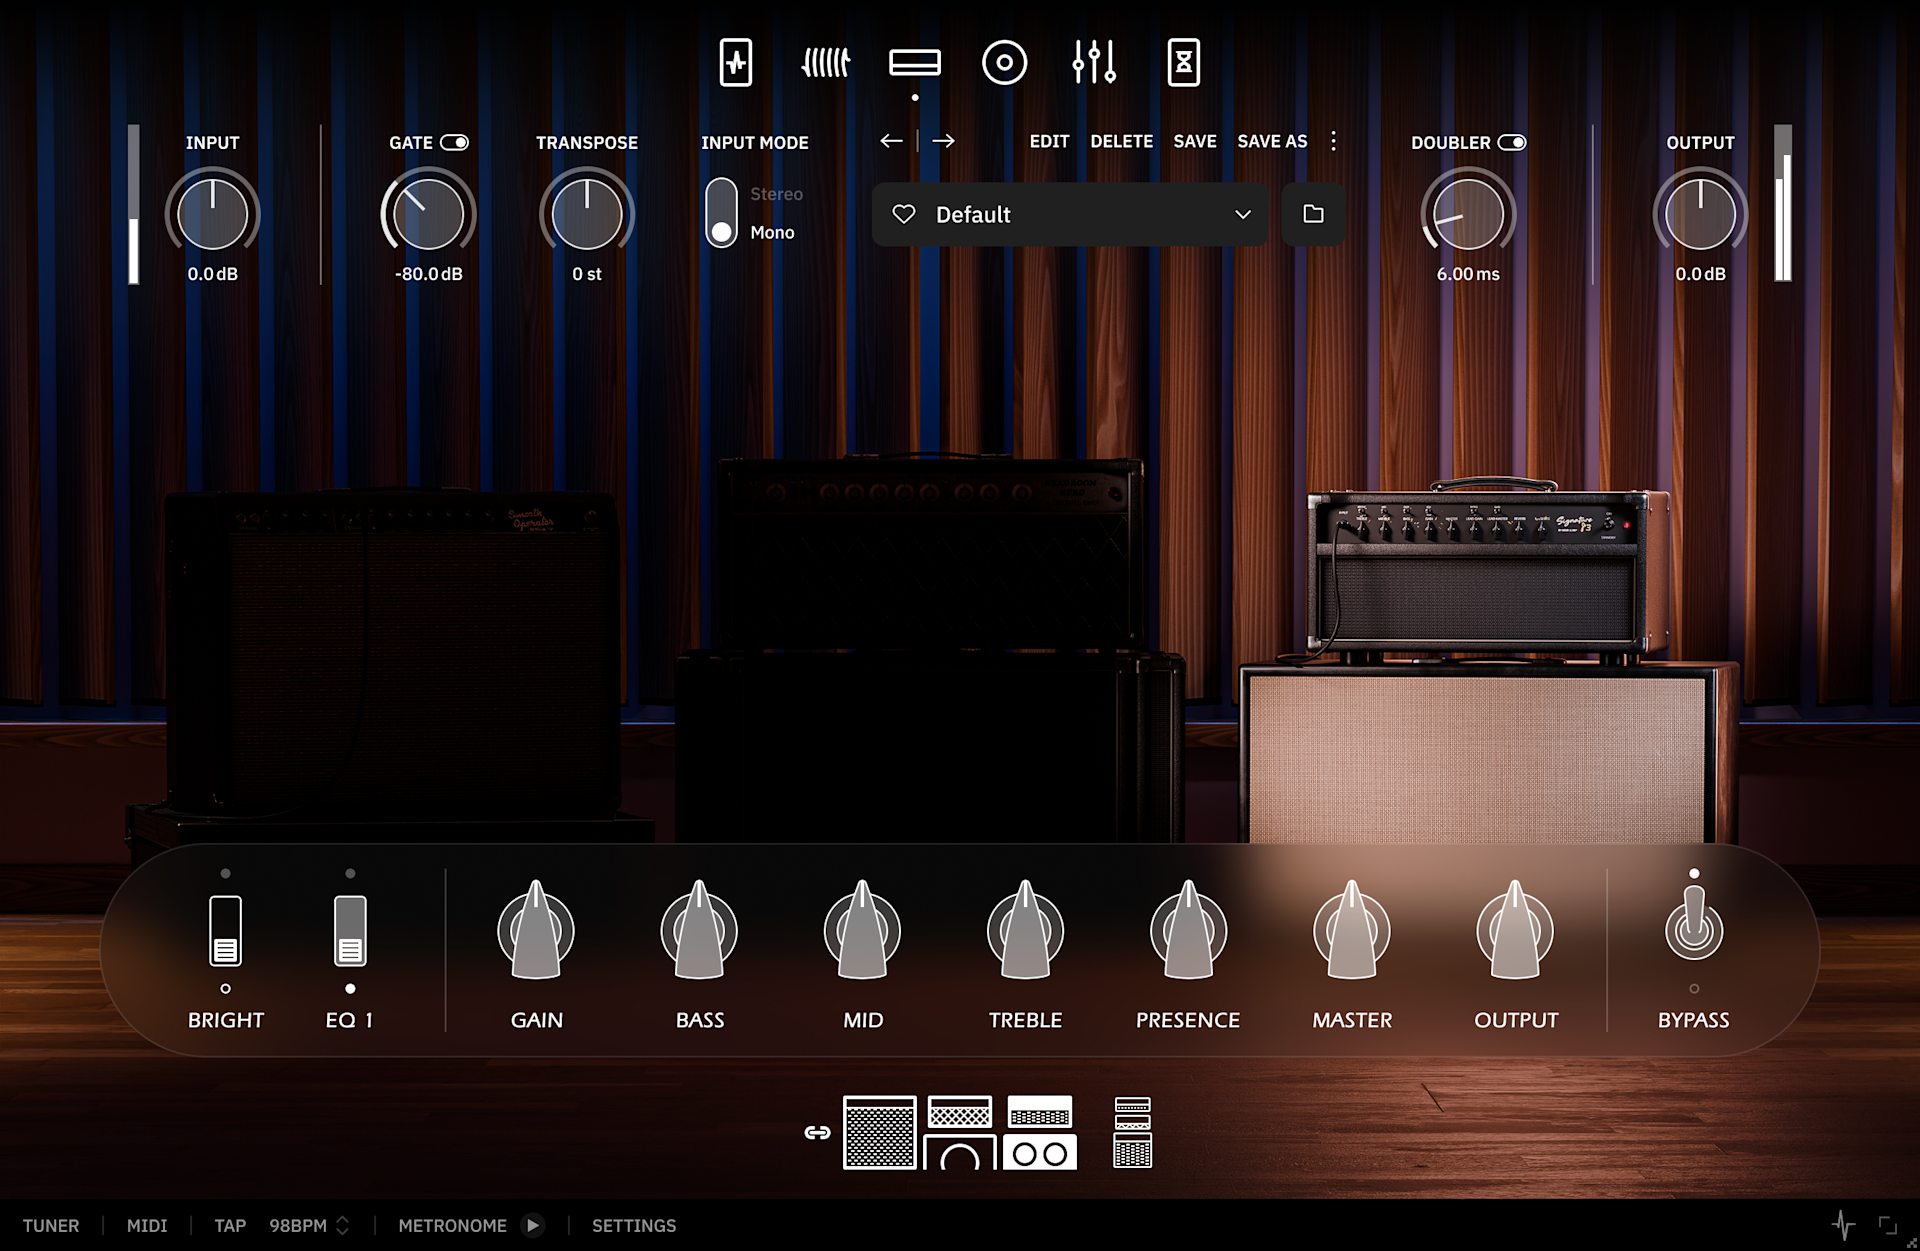Screen dimensions: 1920x1251
Task: Open the preset browser folder icon
Action: pos(1313,214)
